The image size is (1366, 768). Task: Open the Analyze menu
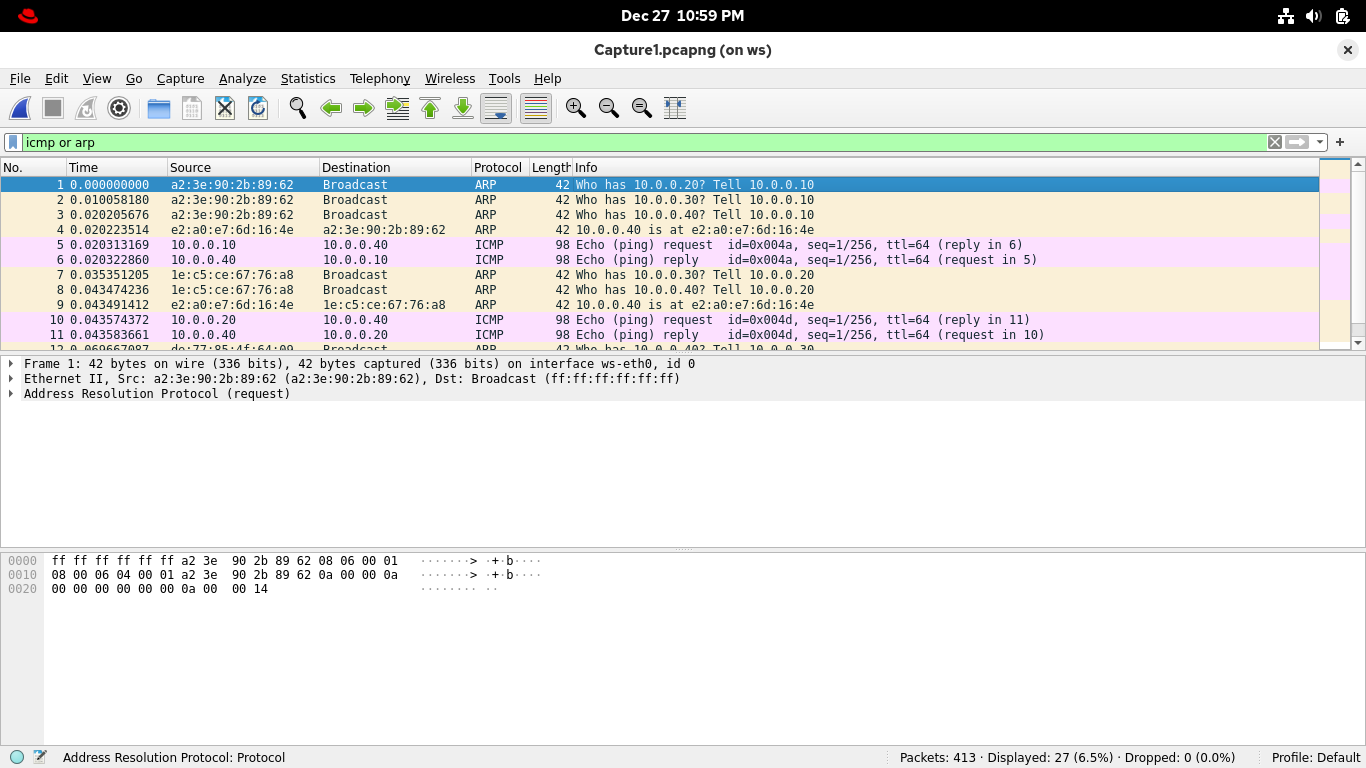tap(242, 78)
